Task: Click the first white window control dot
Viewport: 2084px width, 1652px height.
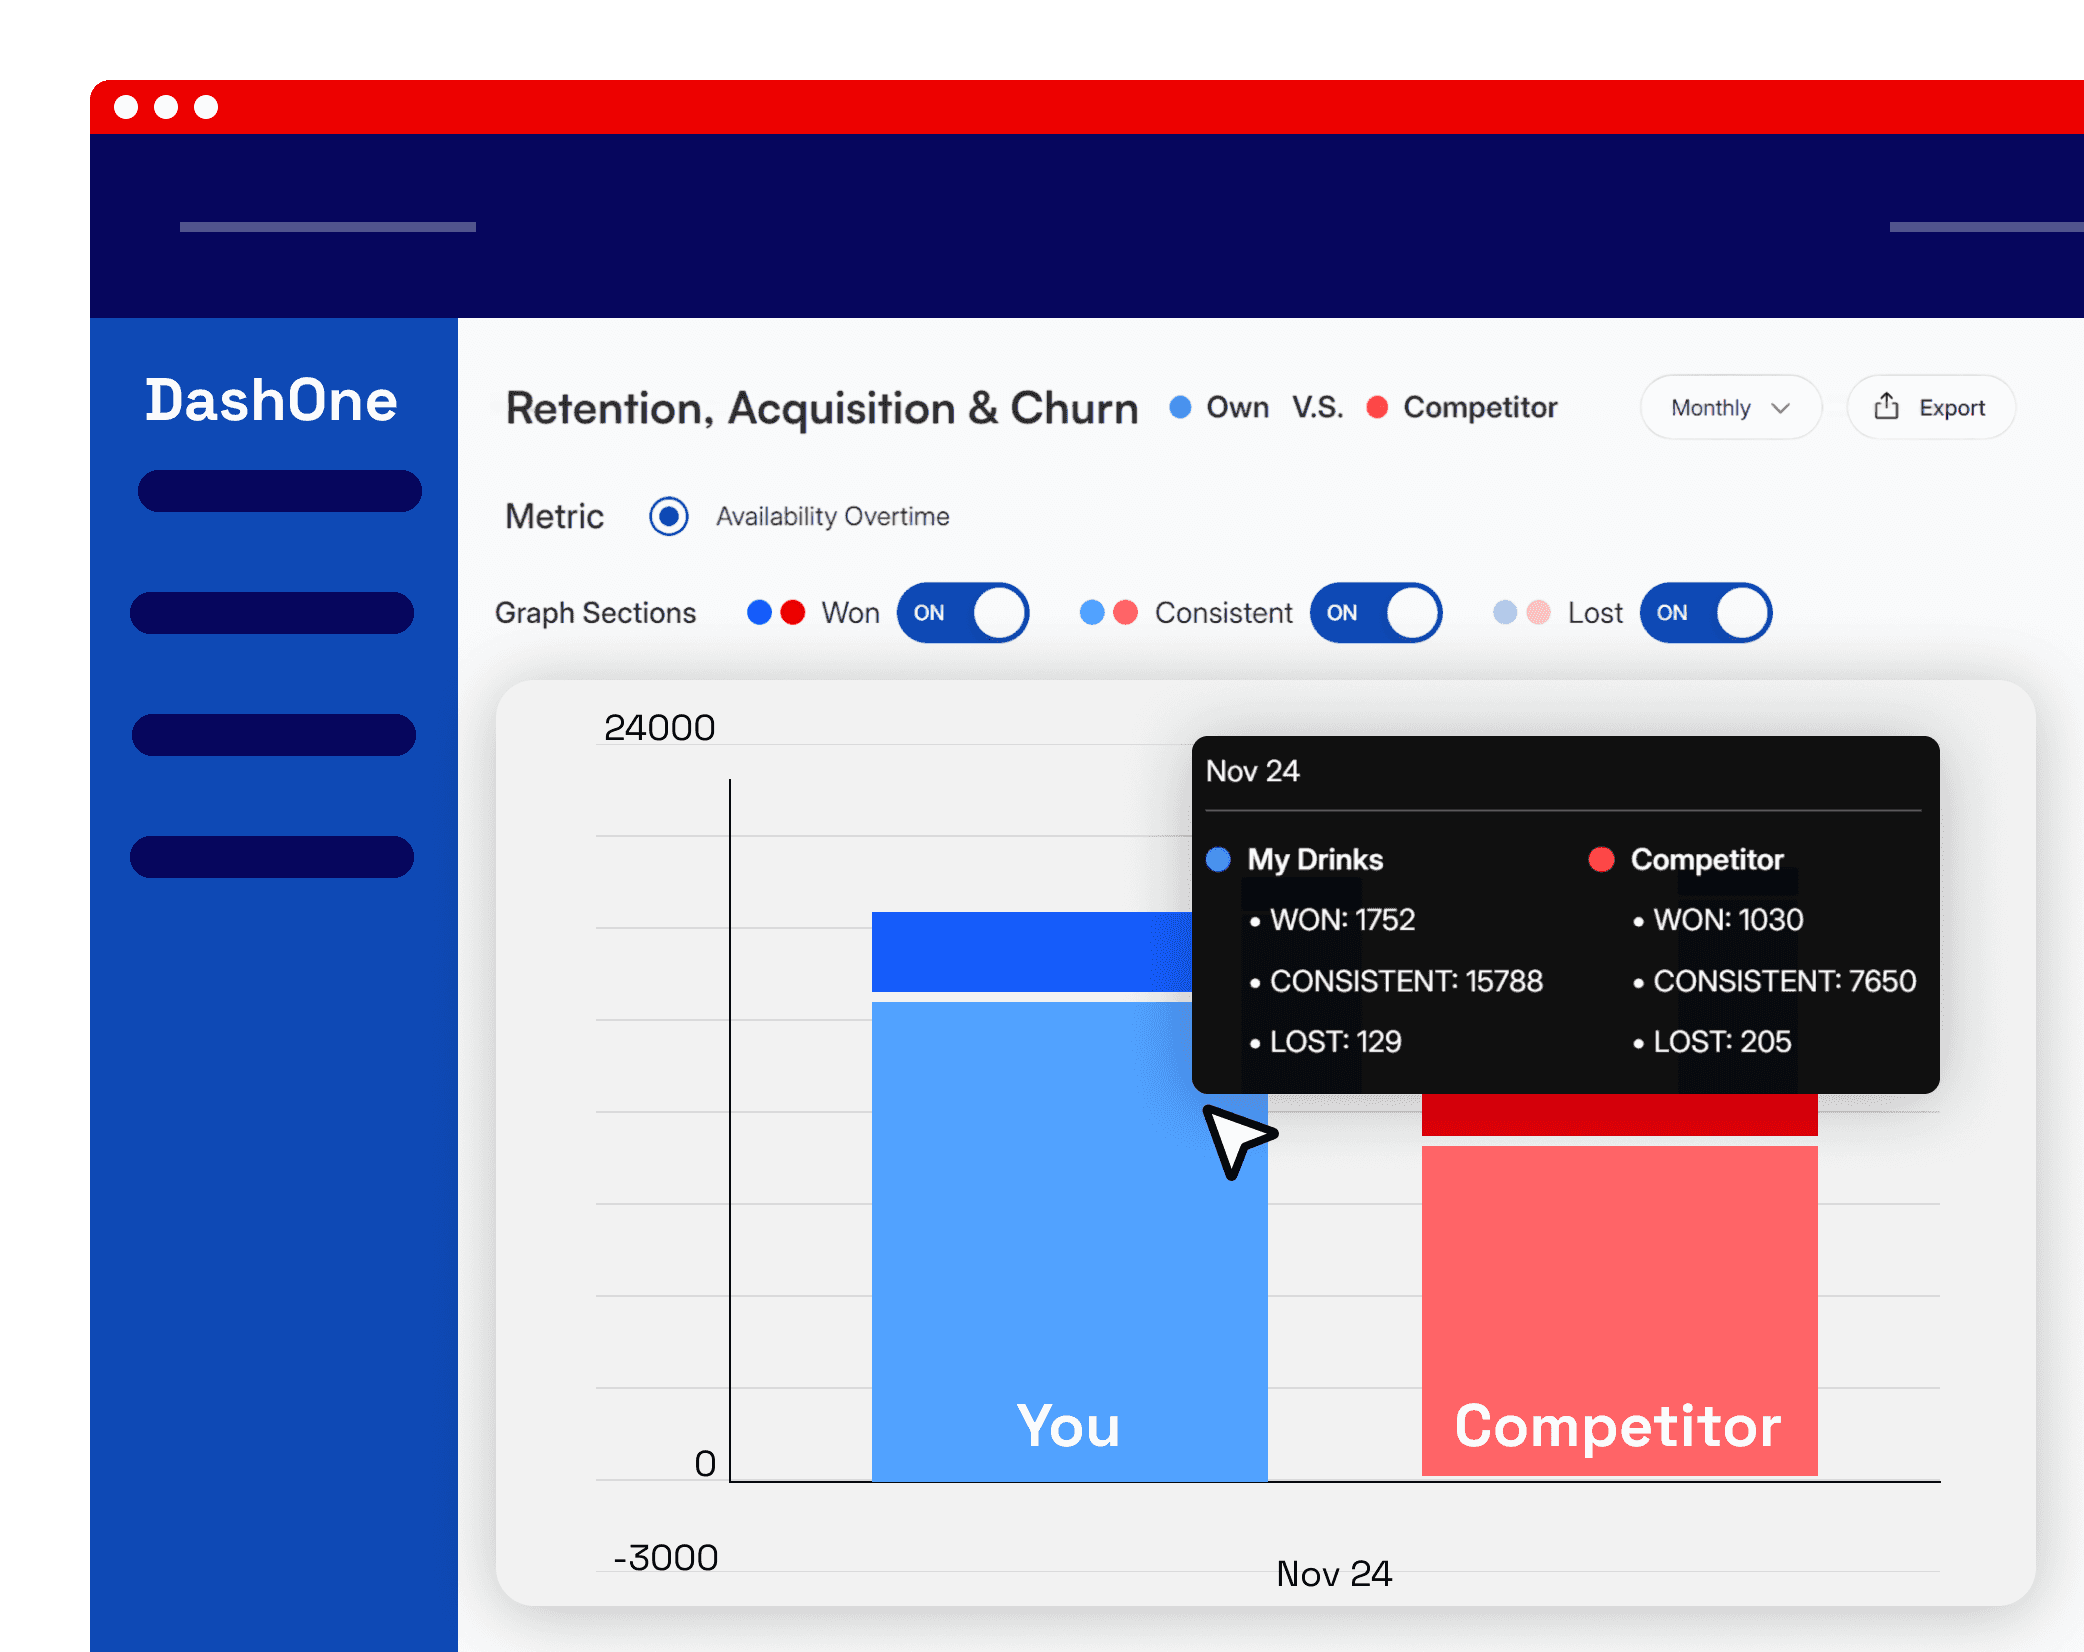Action: 126,107
